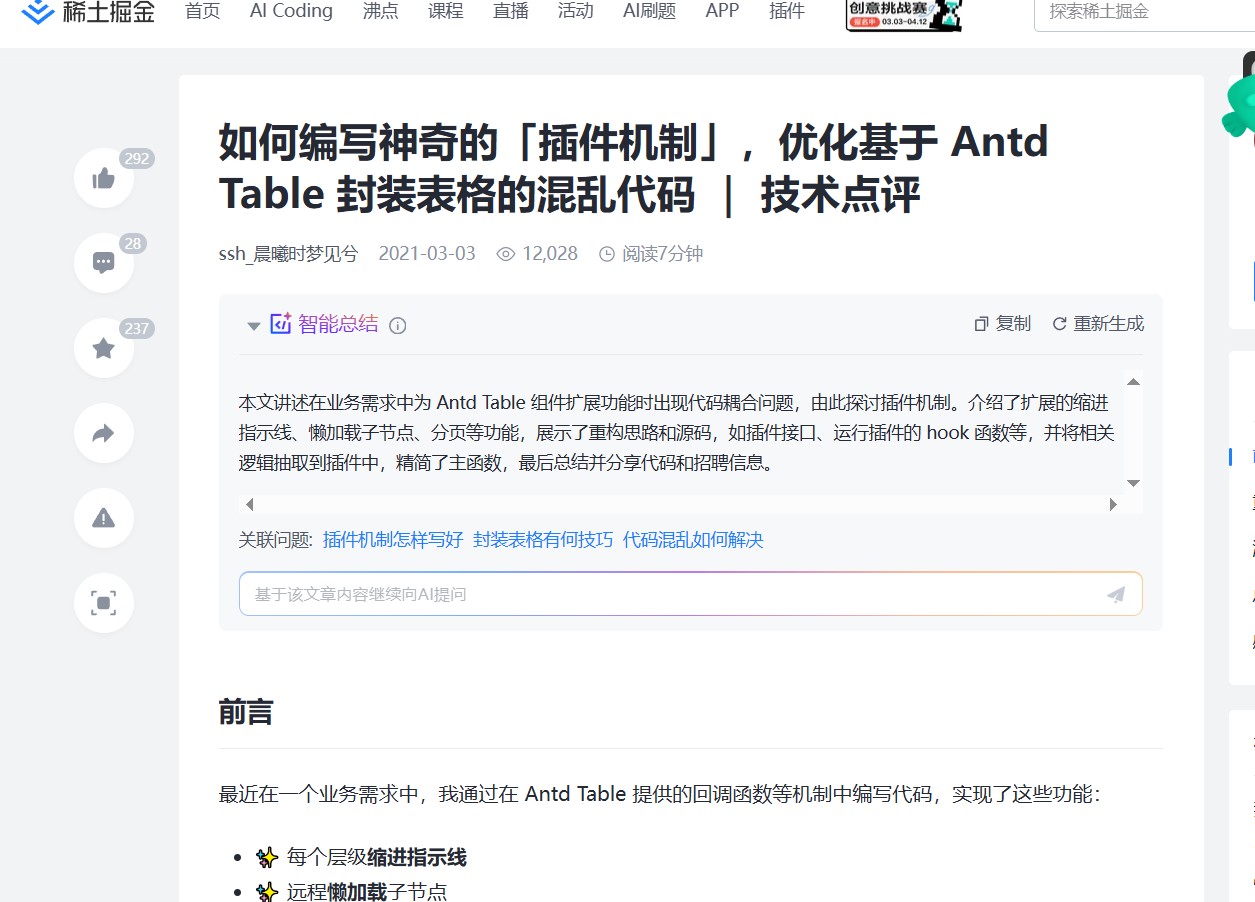Click the 稀土掘金 brand text

pos(109,12)
